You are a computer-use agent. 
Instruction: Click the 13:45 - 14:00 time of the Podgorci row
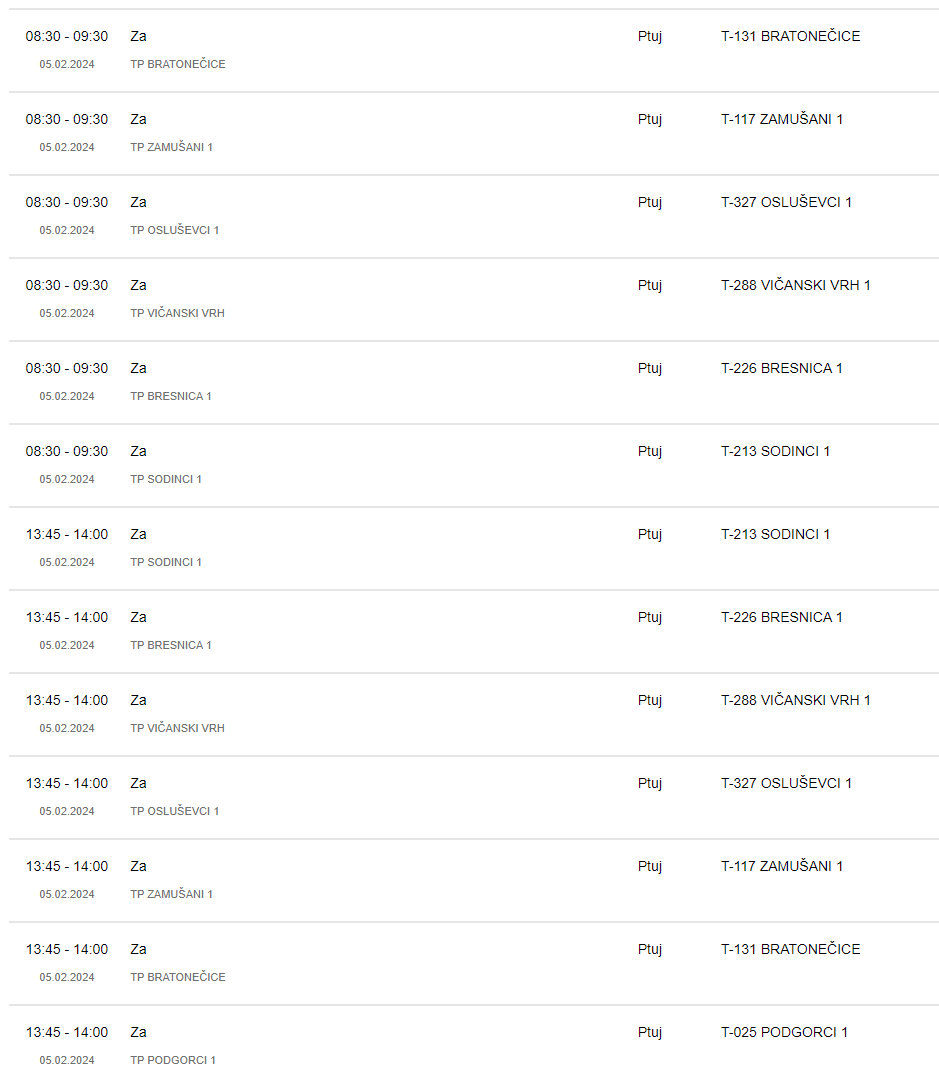pyautogui.click(x=67, y=1032)
